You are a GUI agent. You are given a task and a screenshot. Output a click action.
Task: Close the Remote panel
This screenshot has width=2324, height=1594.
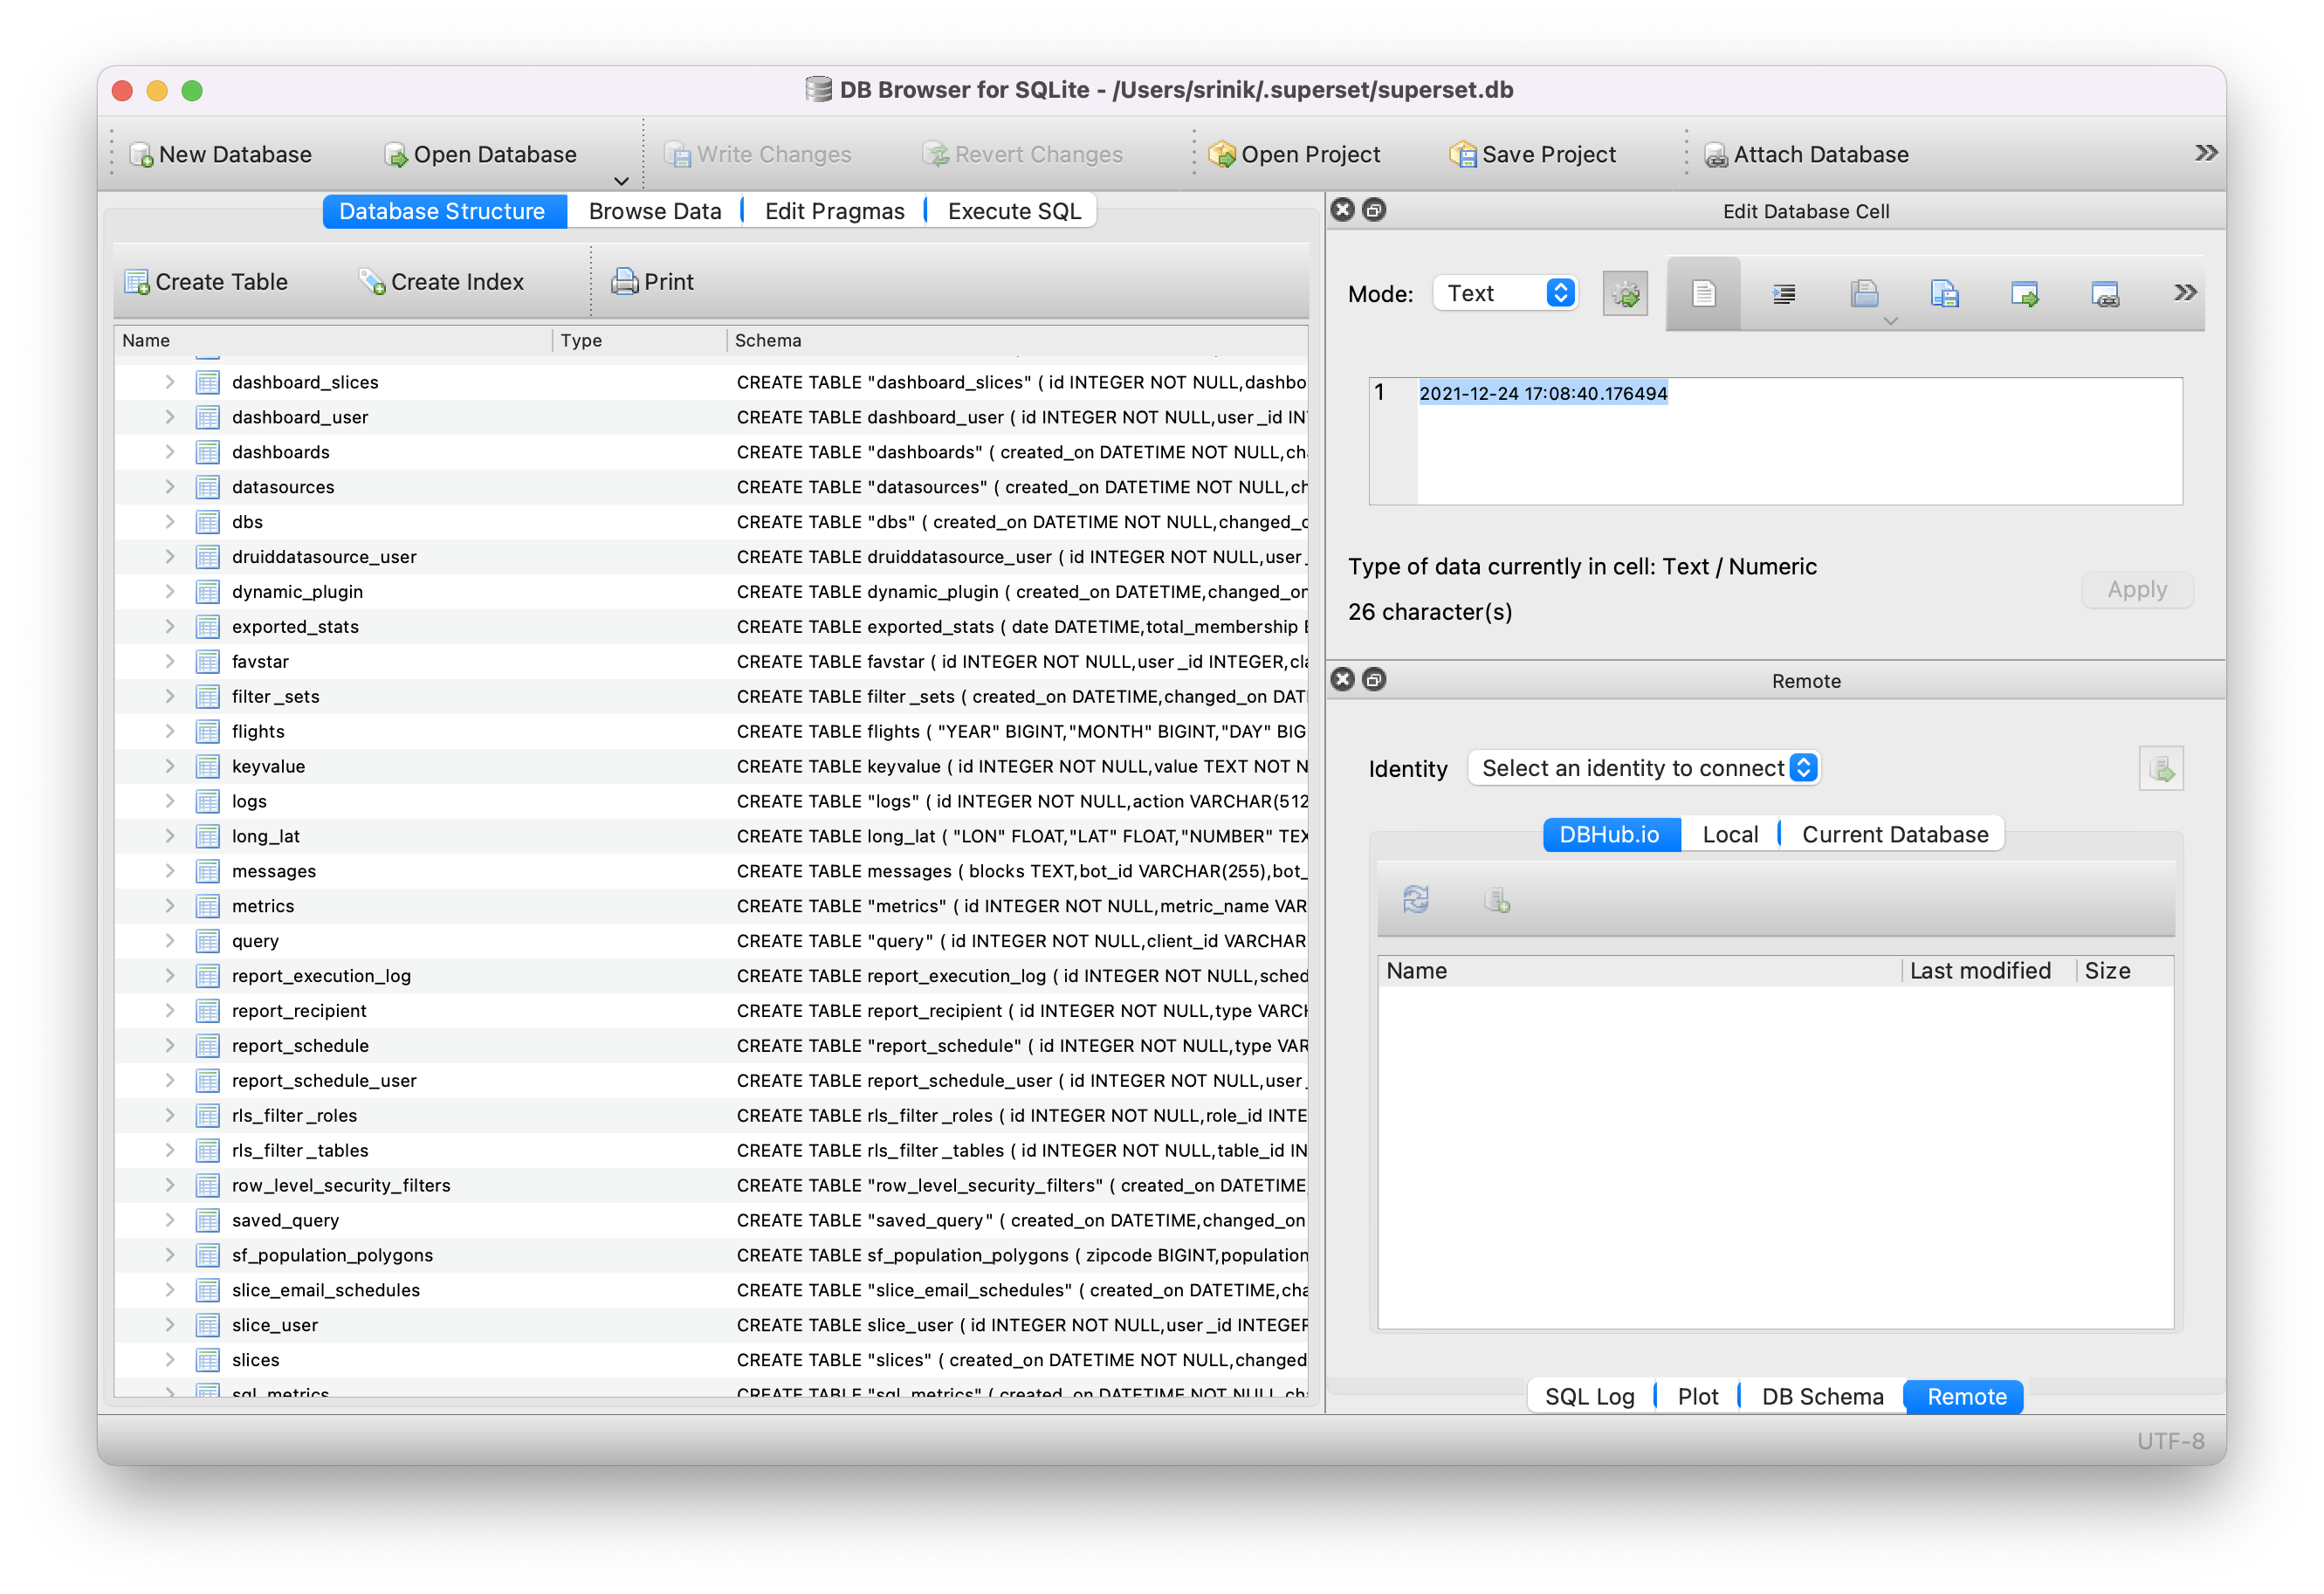click(x=1343, y=680)
